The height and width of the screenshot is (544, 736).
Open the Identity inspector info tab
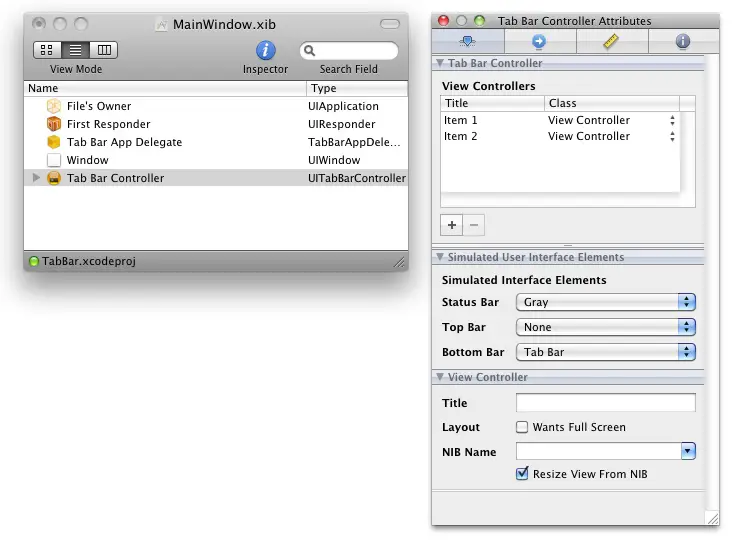683,42
